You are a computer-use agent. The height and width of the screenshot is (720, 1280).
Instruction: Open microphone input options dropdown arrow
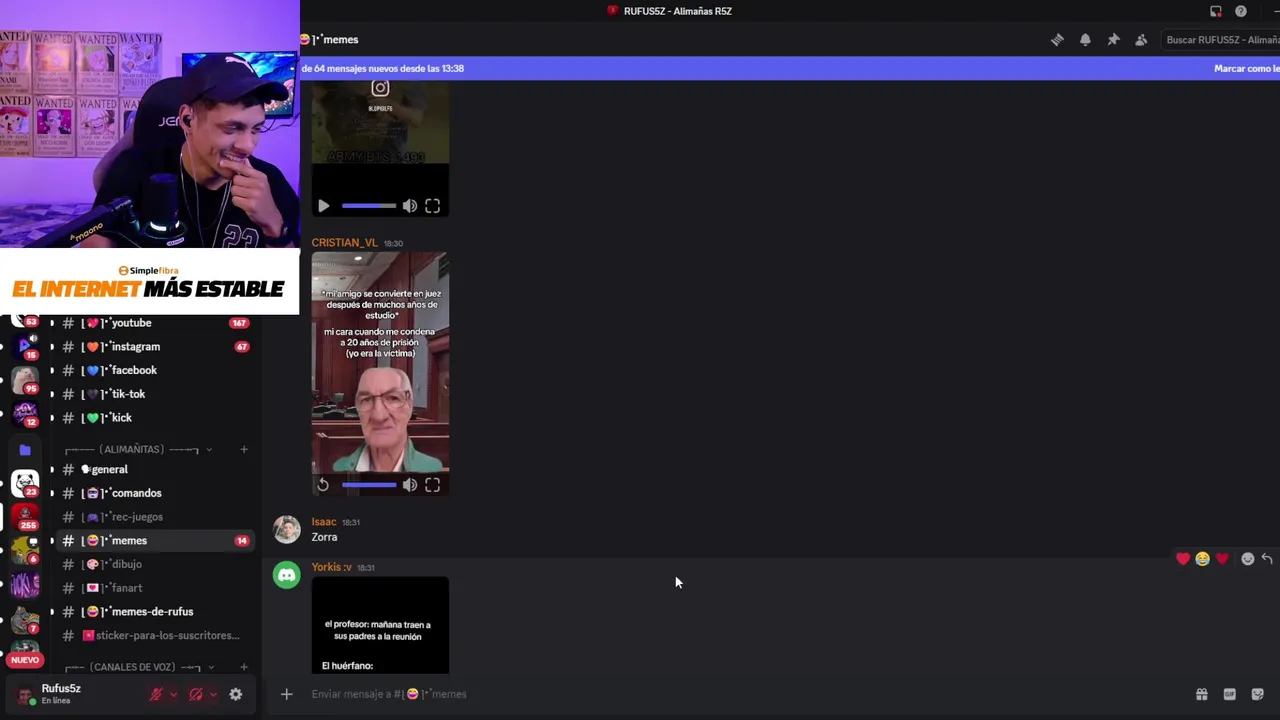(x=173, y=694)
